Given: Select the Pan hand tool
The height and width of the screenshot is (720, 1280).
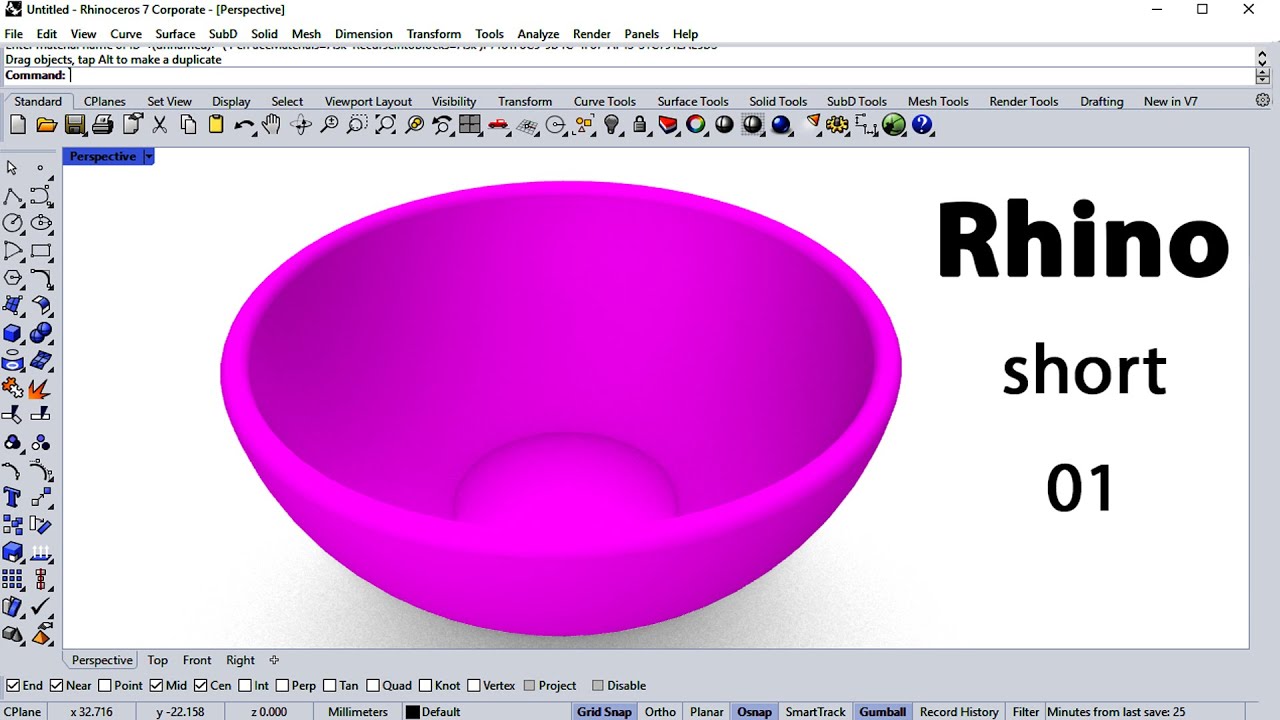Looking at the screenshot, I should pyautogui.click(x=272, y=125).
